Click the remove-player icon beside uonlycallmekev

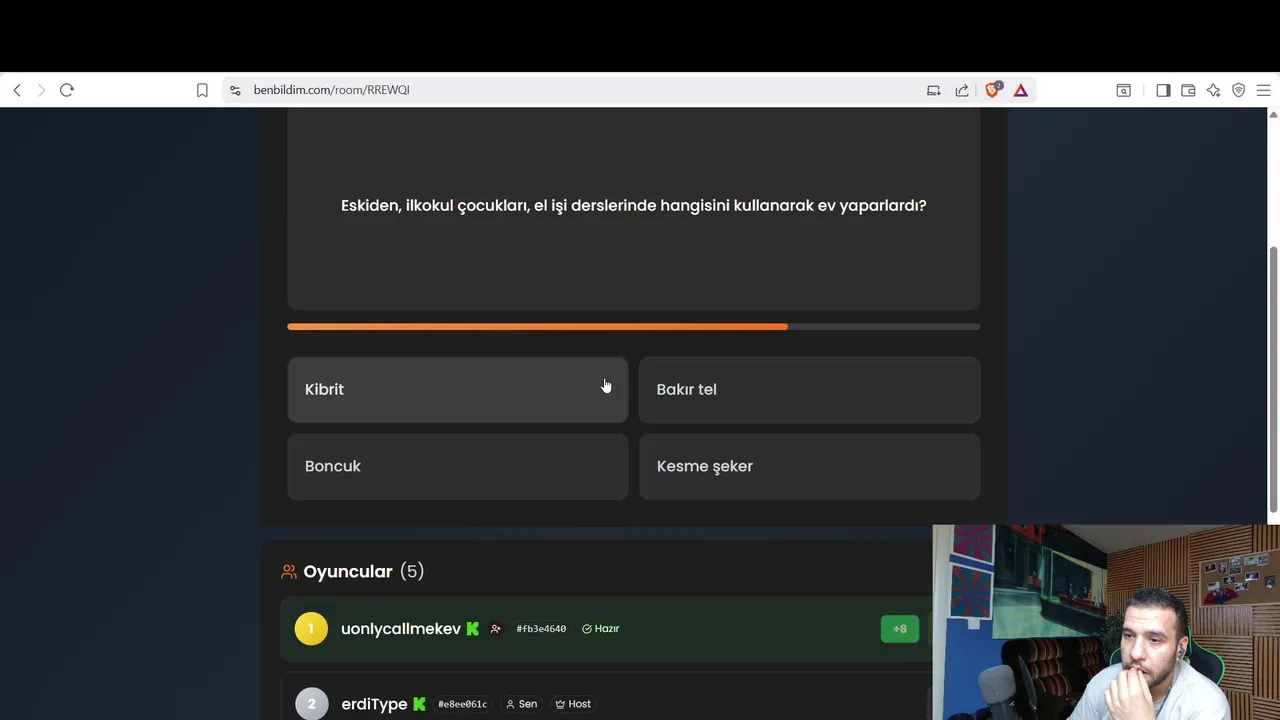coord(495,629)
